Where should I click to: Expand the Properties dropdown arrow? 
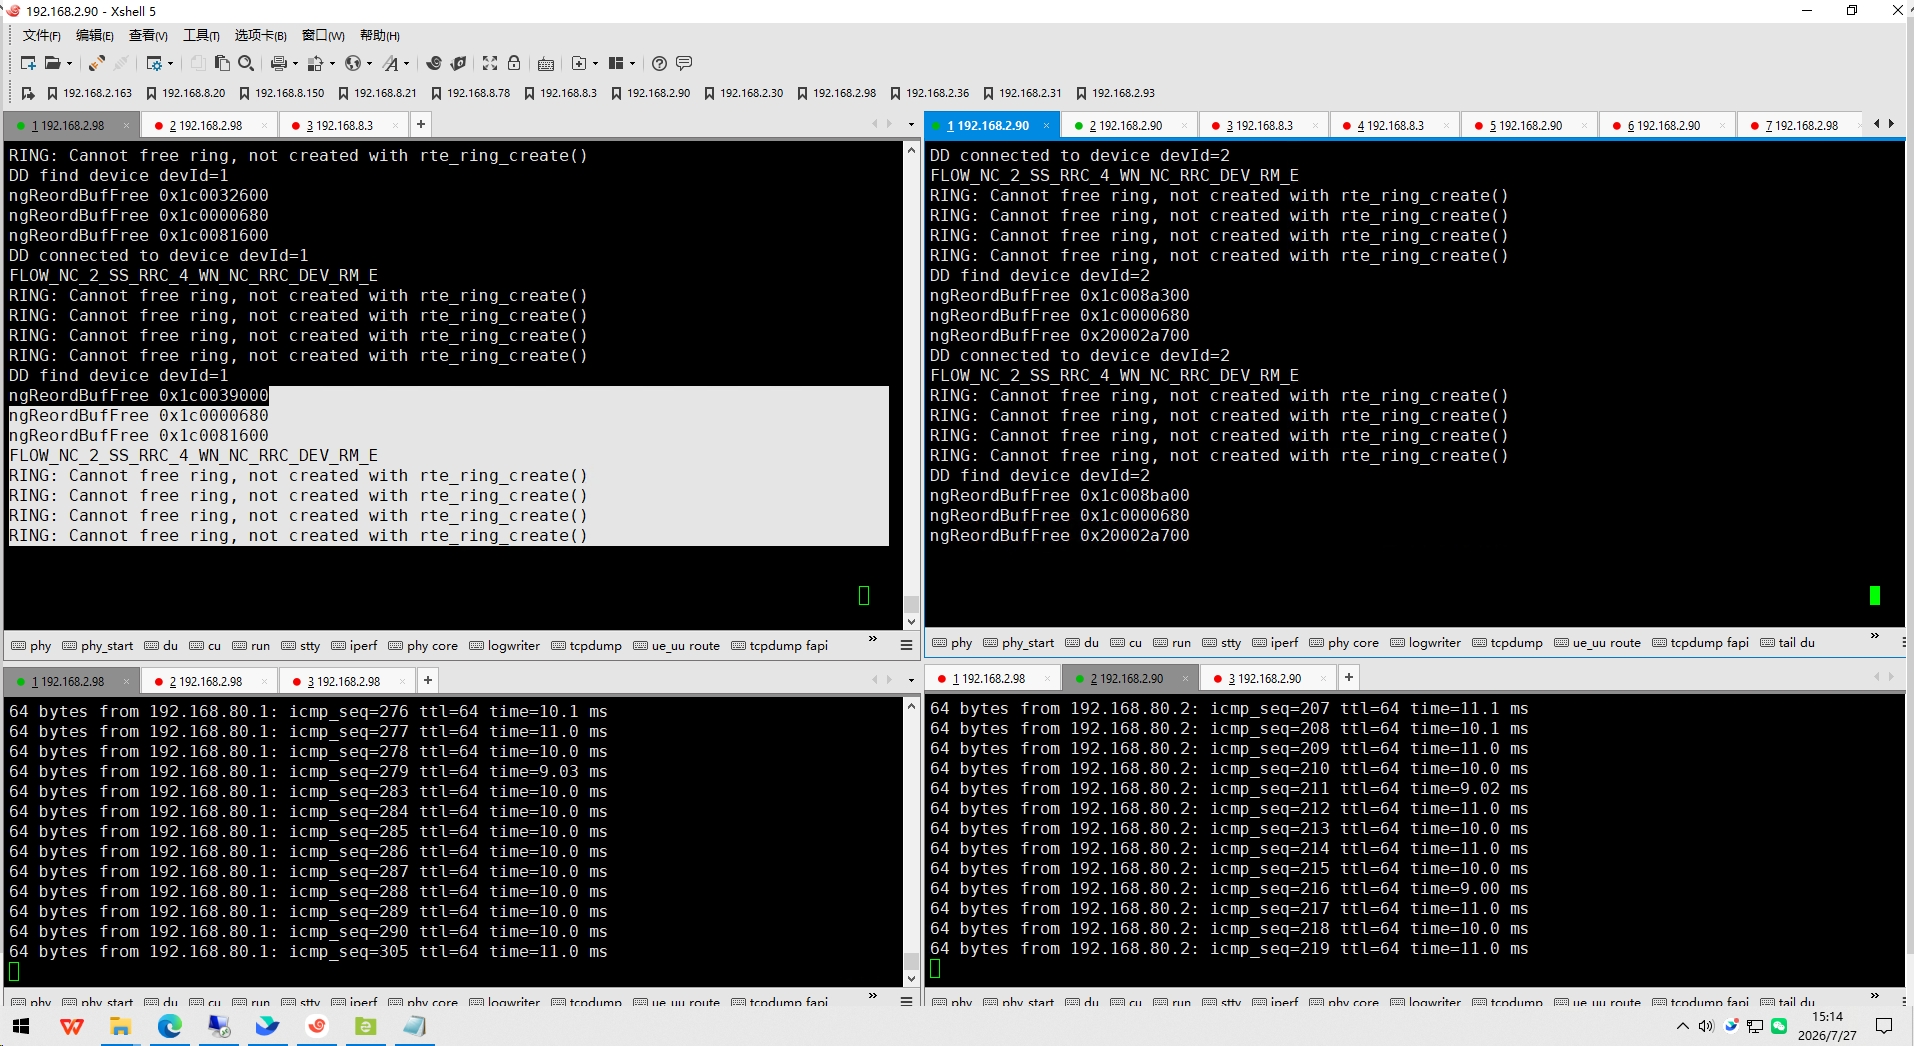pyautogui.click(x=170, y=63)
